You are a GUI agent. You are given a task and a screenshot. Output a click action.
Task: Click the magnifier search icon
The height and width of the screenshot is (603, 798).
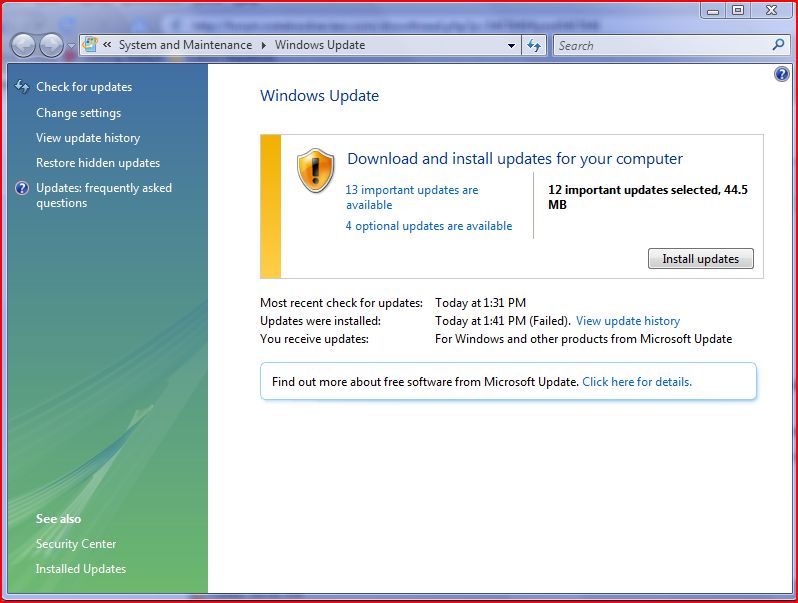pos(778,45)
